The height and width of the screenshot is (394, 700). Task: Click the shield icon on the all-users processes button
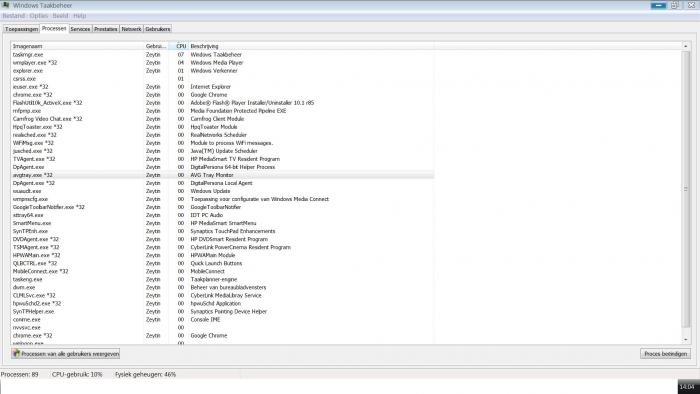tap(17, 353)
